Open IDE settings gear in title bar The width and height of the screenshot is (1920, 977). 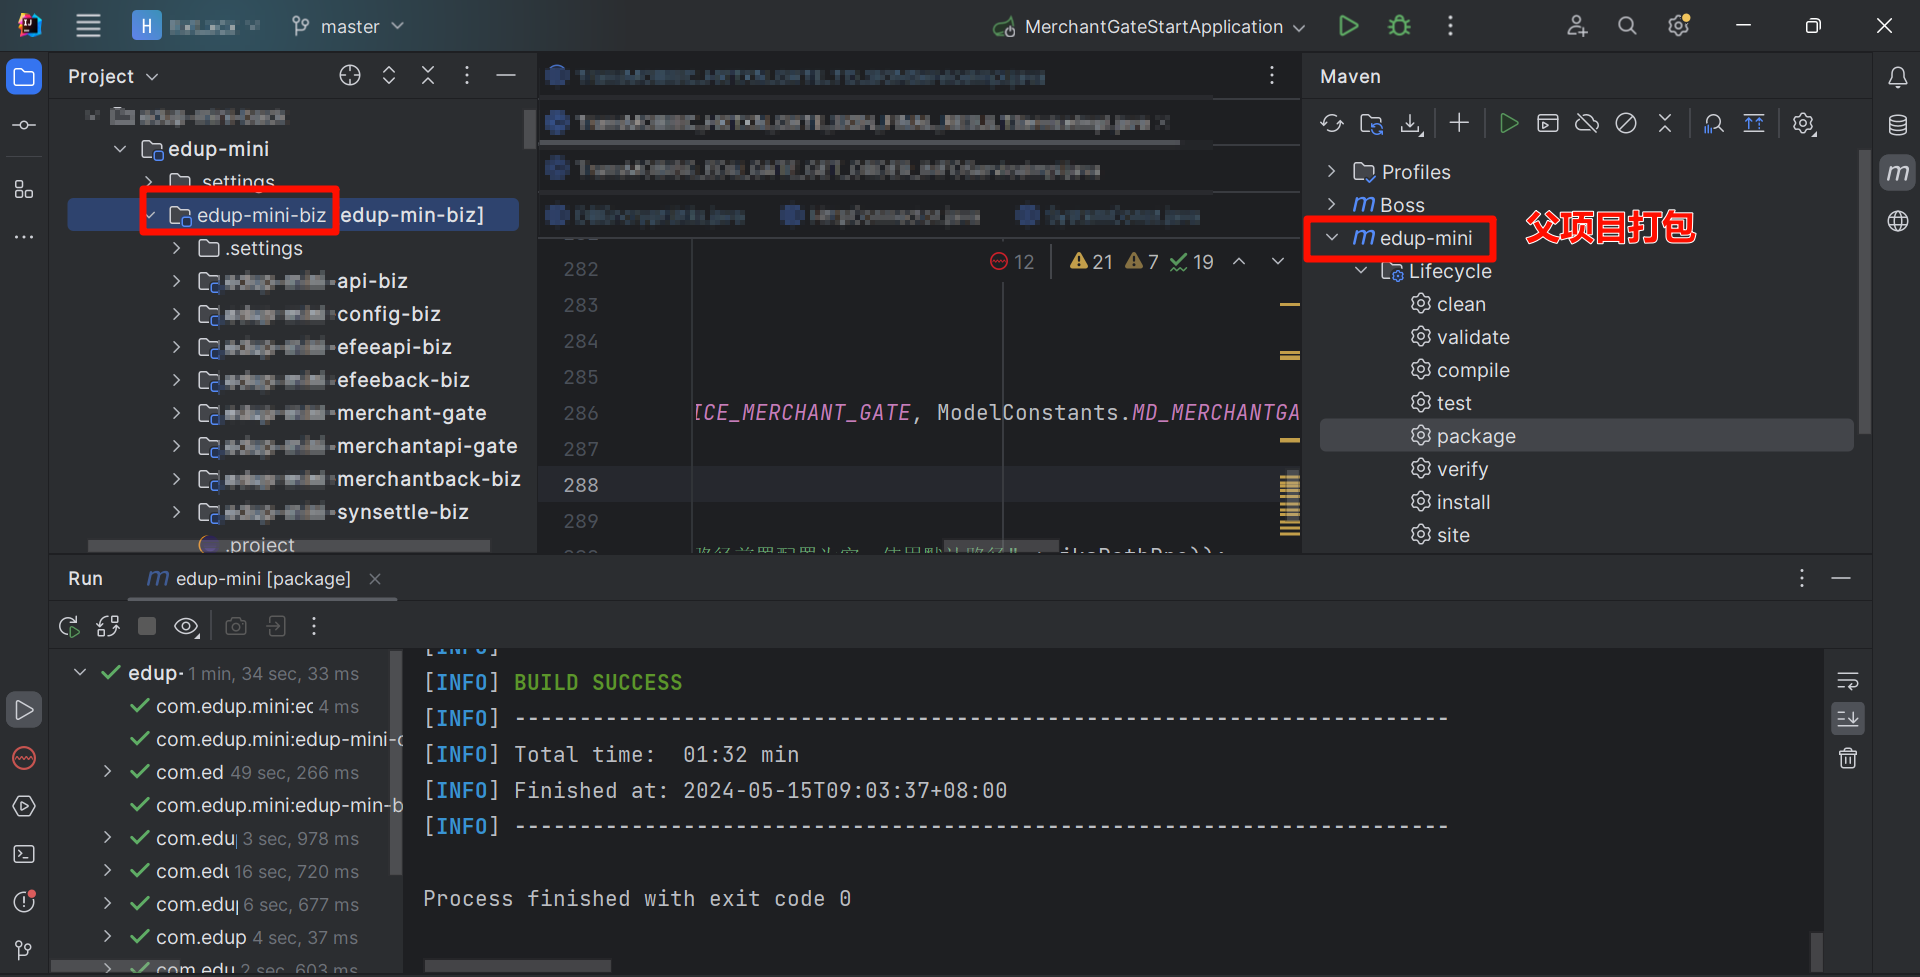[1678, 26]
